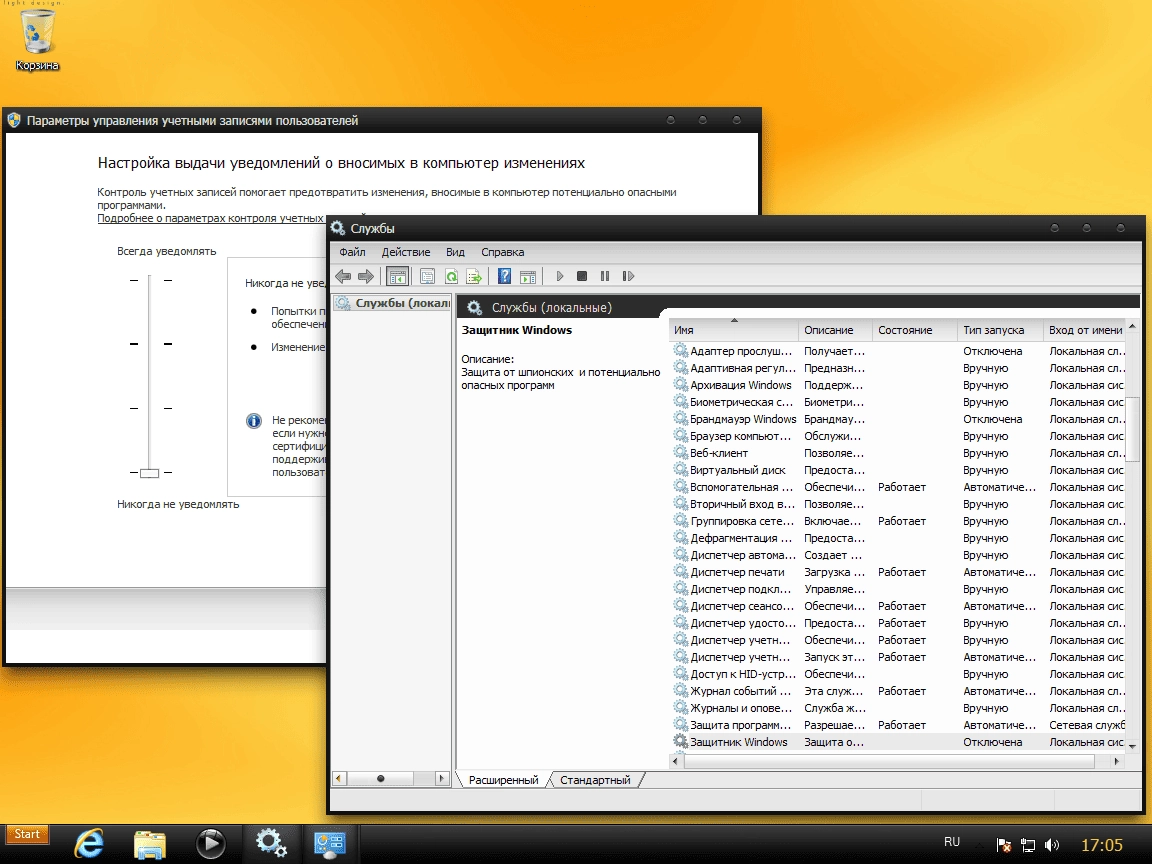Image resolution: width=1152 pixels, height=864 pixels.
Task: Click the network tray icon
Action: click(x=1028, y=845)
